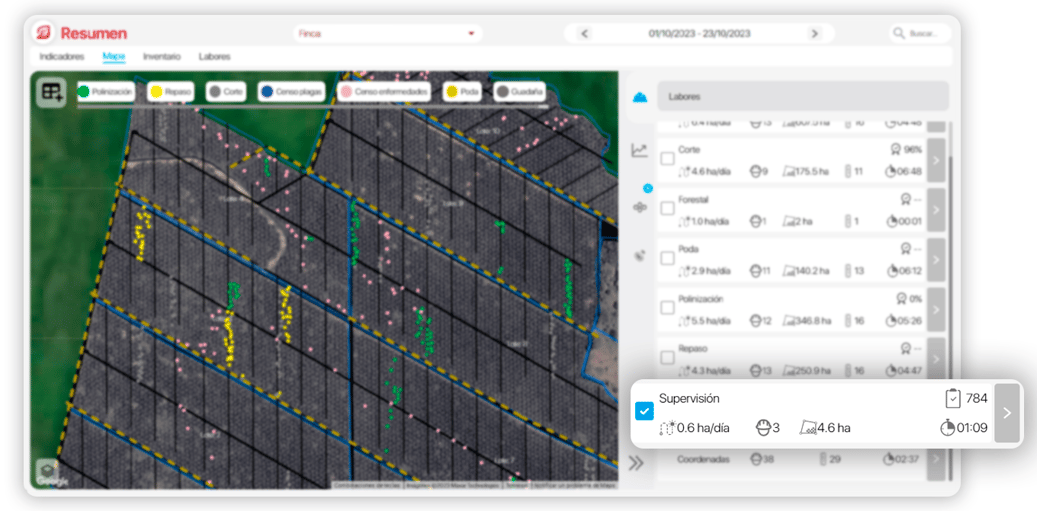Toggle the Polinización map legend chip
The width and height of the screenshot is (1037, 511).
(x=106, y=92)
